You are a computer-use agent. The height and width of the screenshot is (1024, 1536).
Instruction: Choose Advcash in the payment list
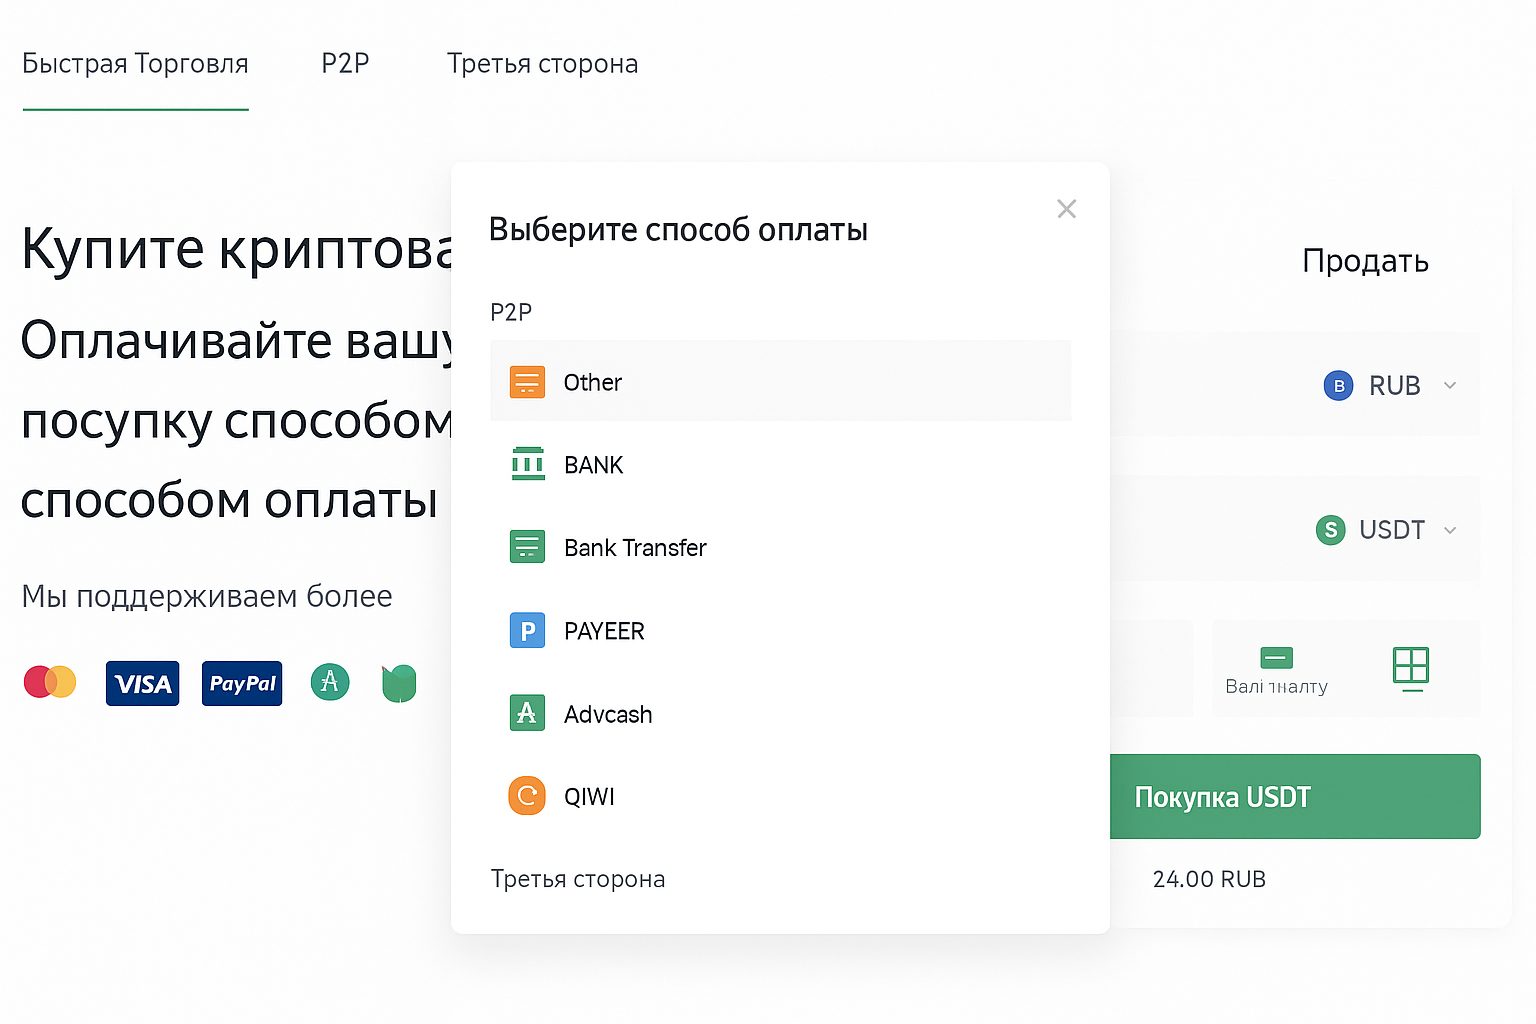click(x=607, y=714)
